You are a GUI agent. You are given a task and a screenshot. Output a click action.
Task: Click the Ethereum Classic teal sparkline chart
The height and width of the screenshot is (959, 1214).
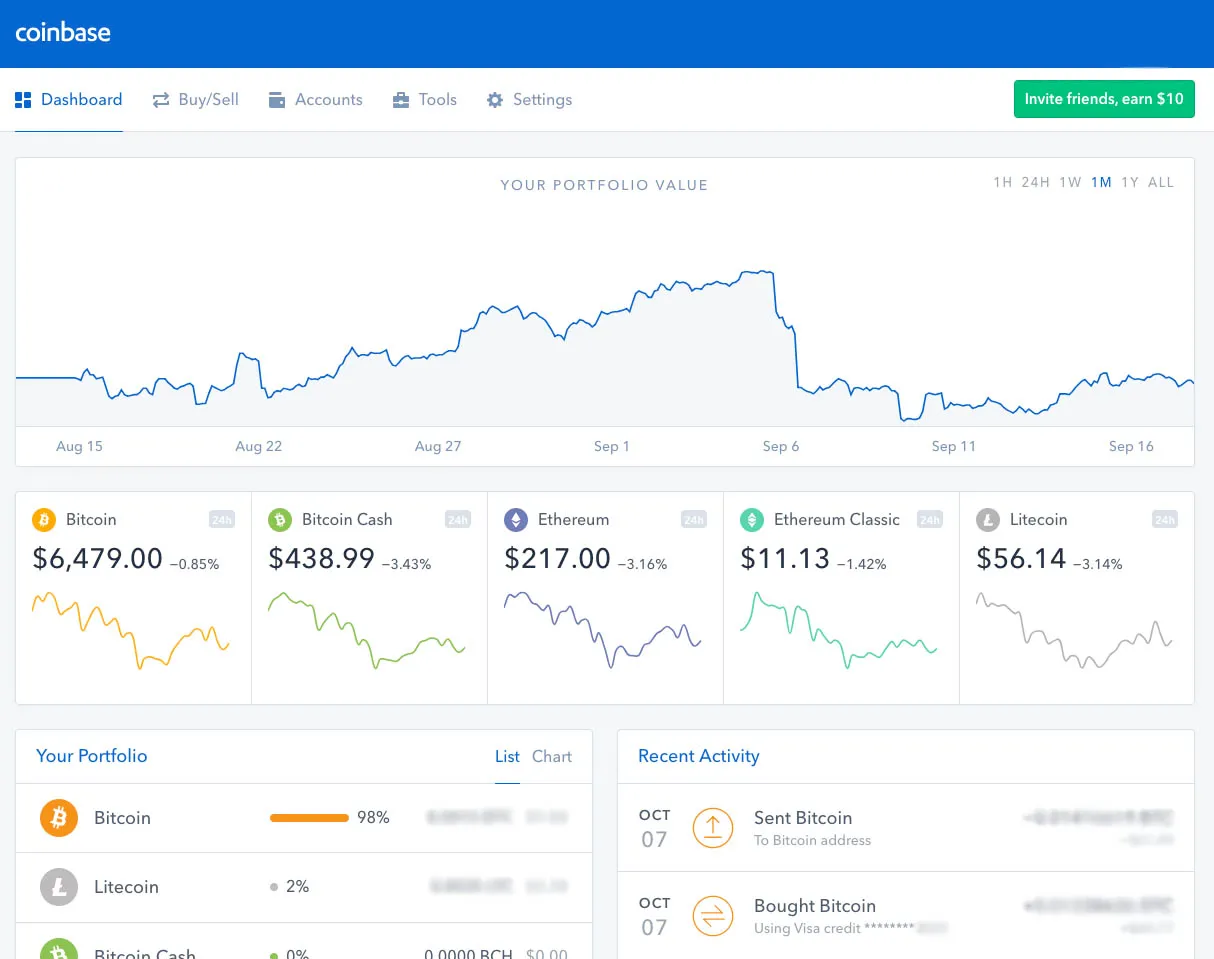coord(839,630)
